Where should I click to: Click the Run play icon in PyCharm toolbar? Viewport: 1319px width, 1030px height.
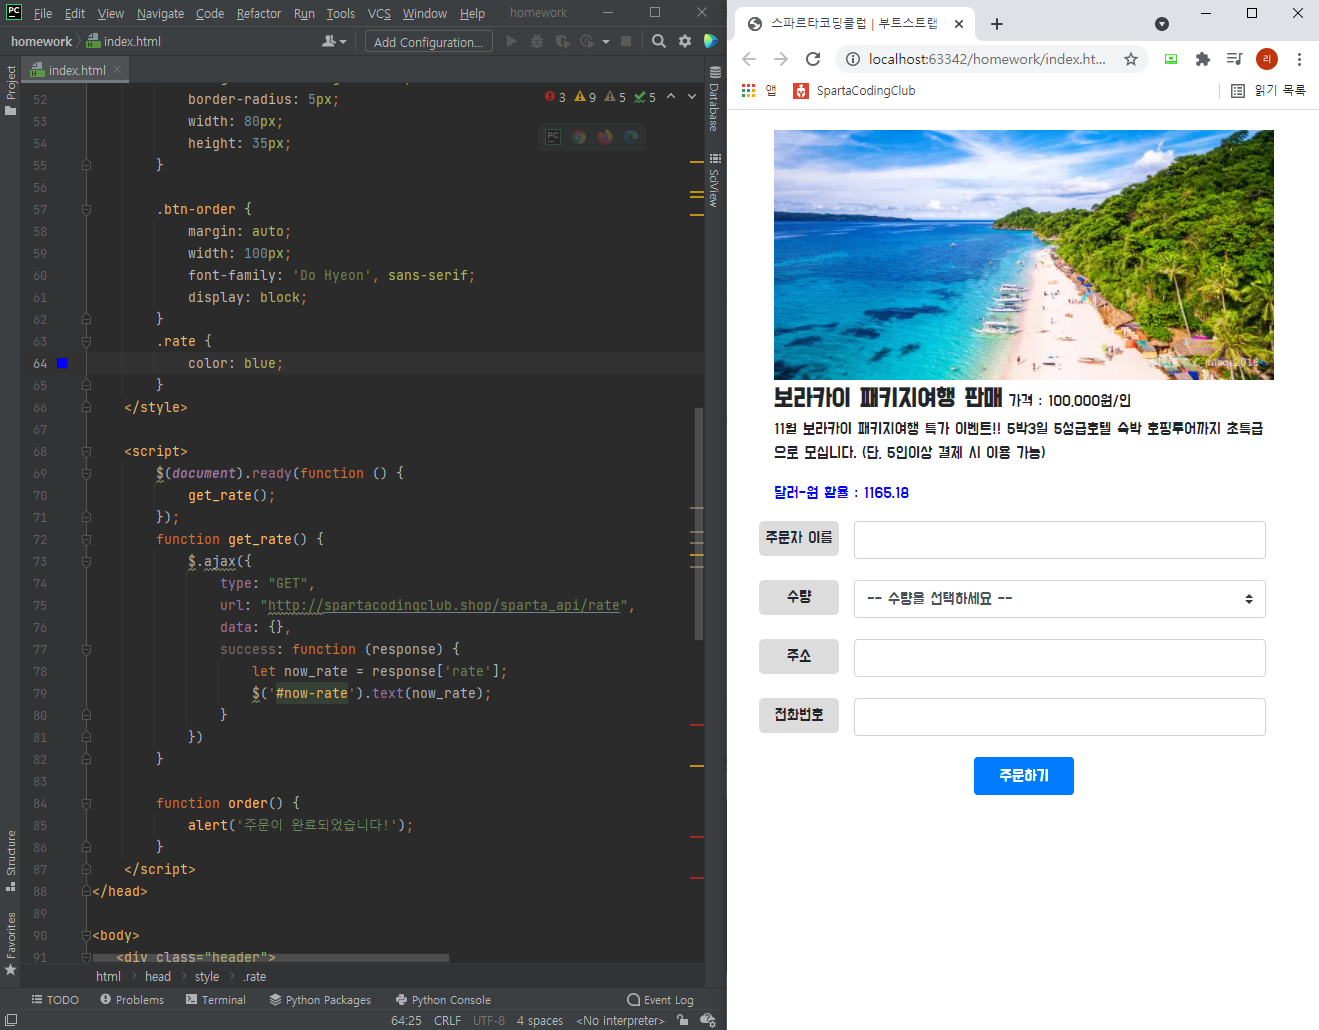coord(512,41)
